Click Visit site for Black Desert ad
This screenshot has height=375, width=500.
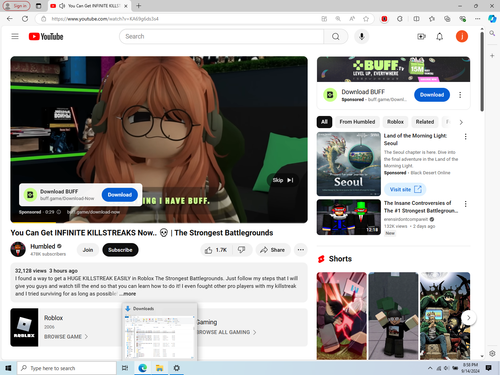click(x=405, y=189)
